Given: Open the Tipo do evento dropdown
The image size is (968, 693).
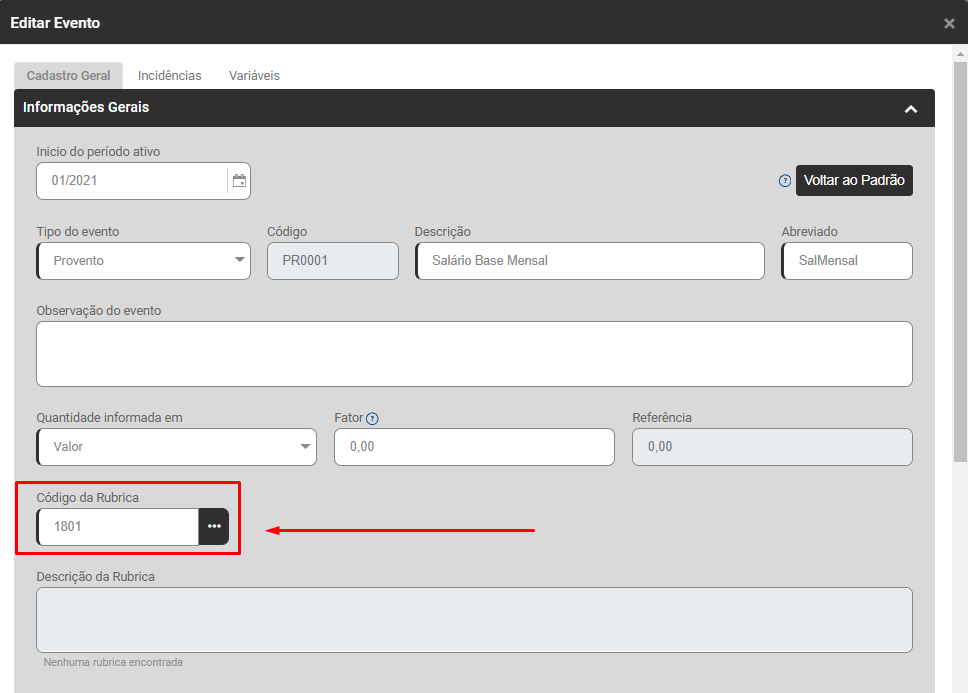Looking at the screenshot, I should click(x=143, y=261).
